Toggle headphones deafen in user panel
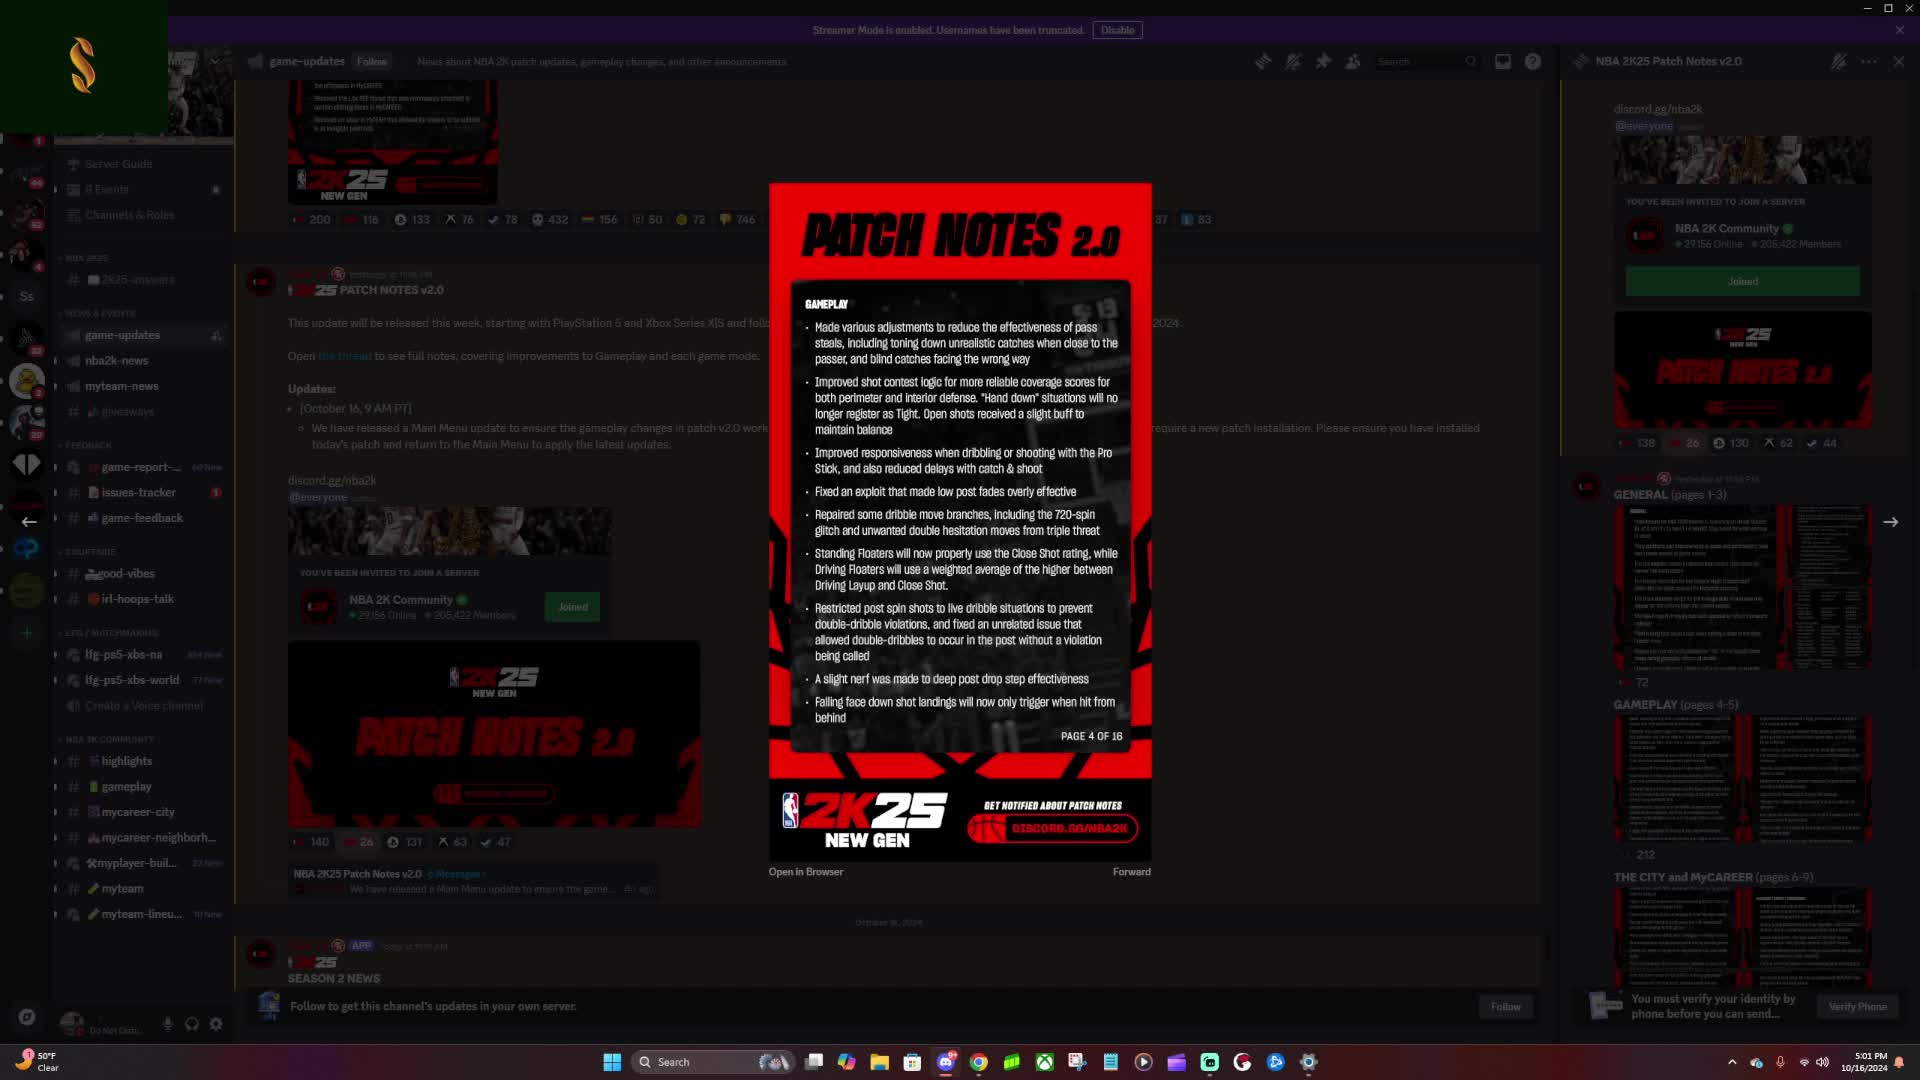Screen dimensions: 1920x1080 191,1024
